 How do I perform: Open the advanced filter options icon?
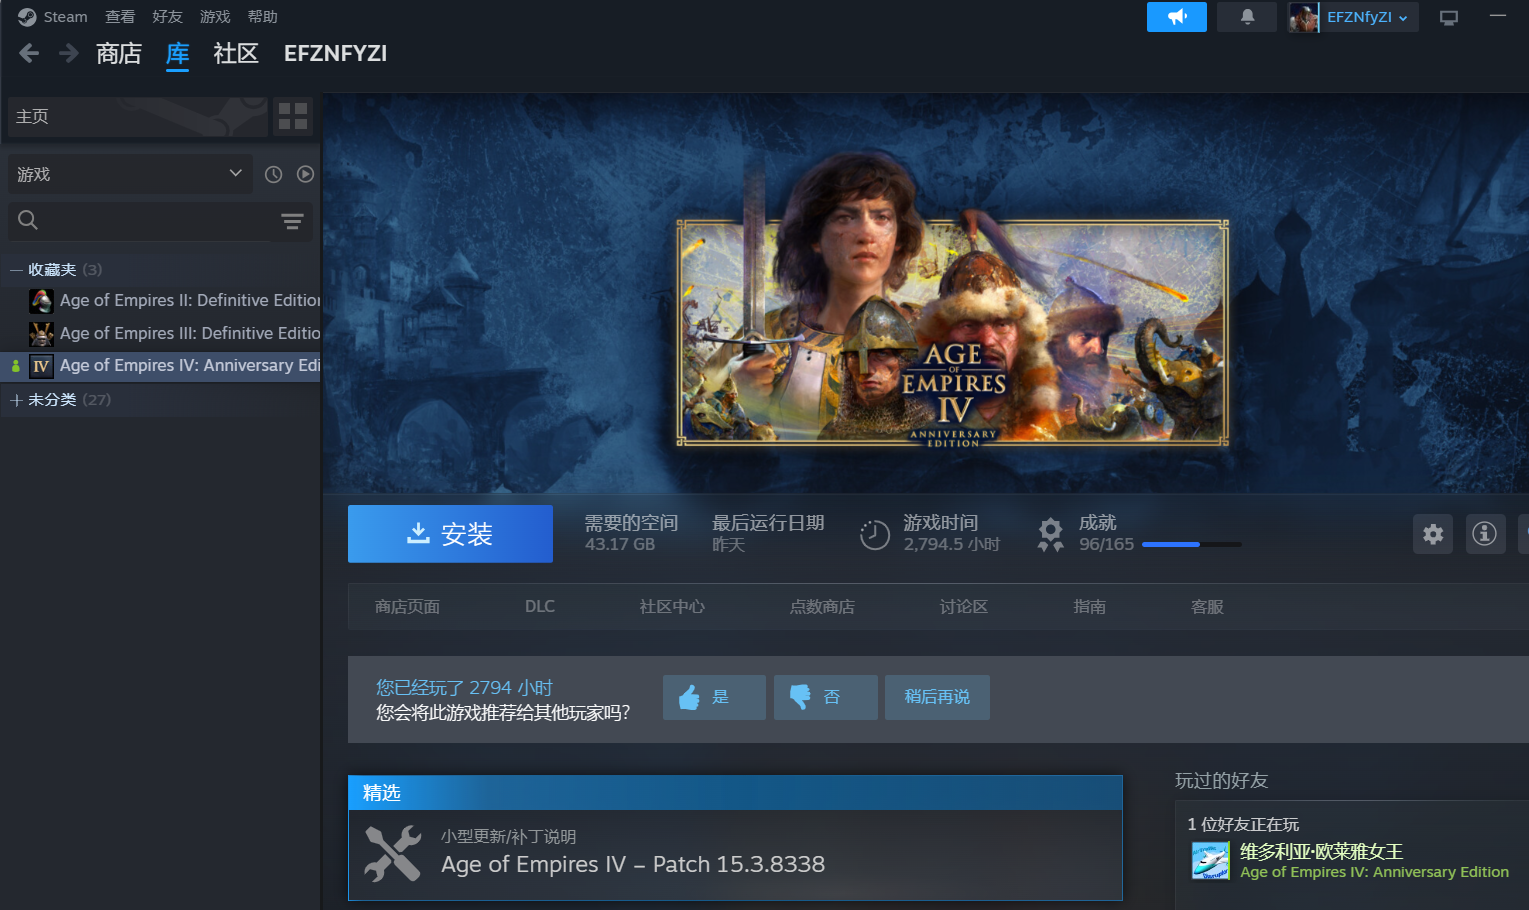[x=292, y=221]
